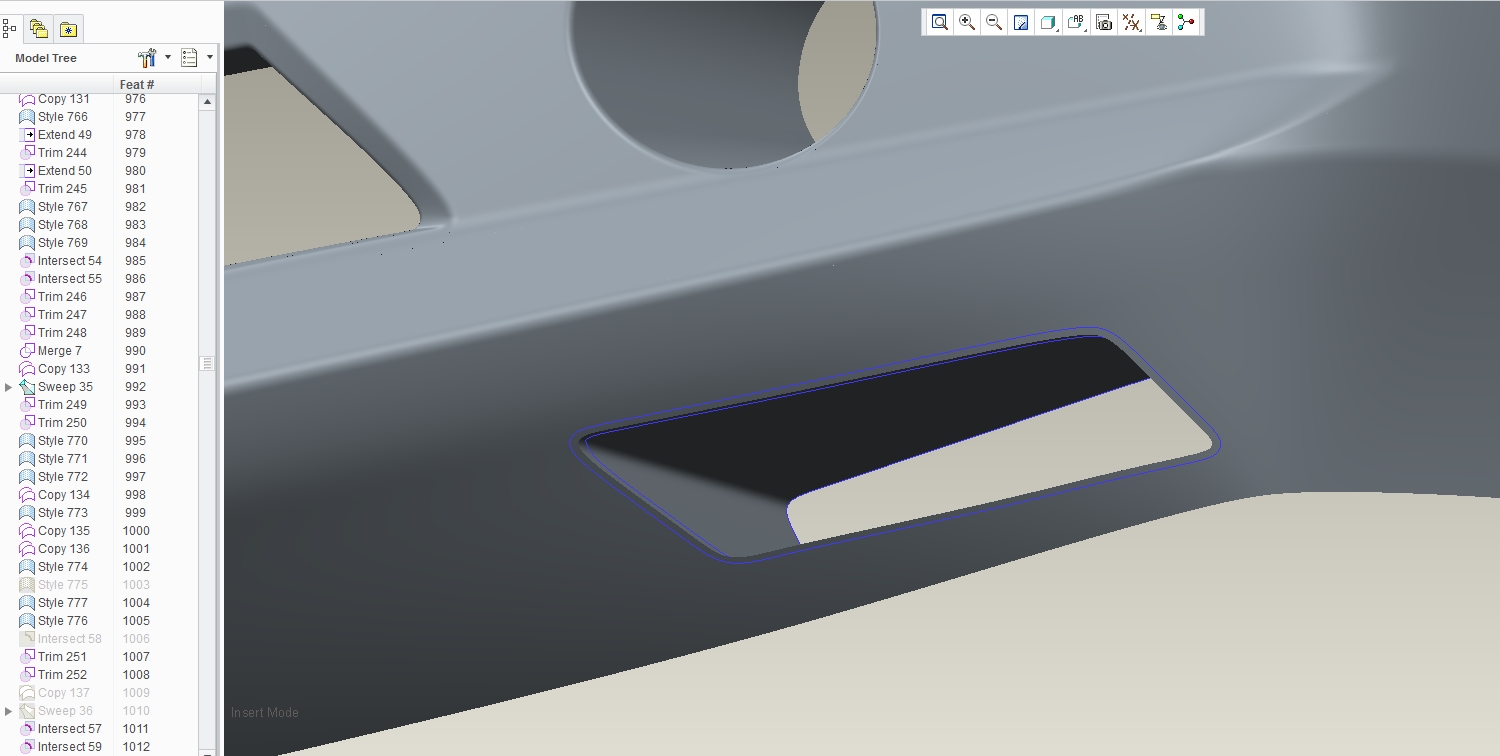
Task: Select Trim 248 tree row
Action: point(62,333)
